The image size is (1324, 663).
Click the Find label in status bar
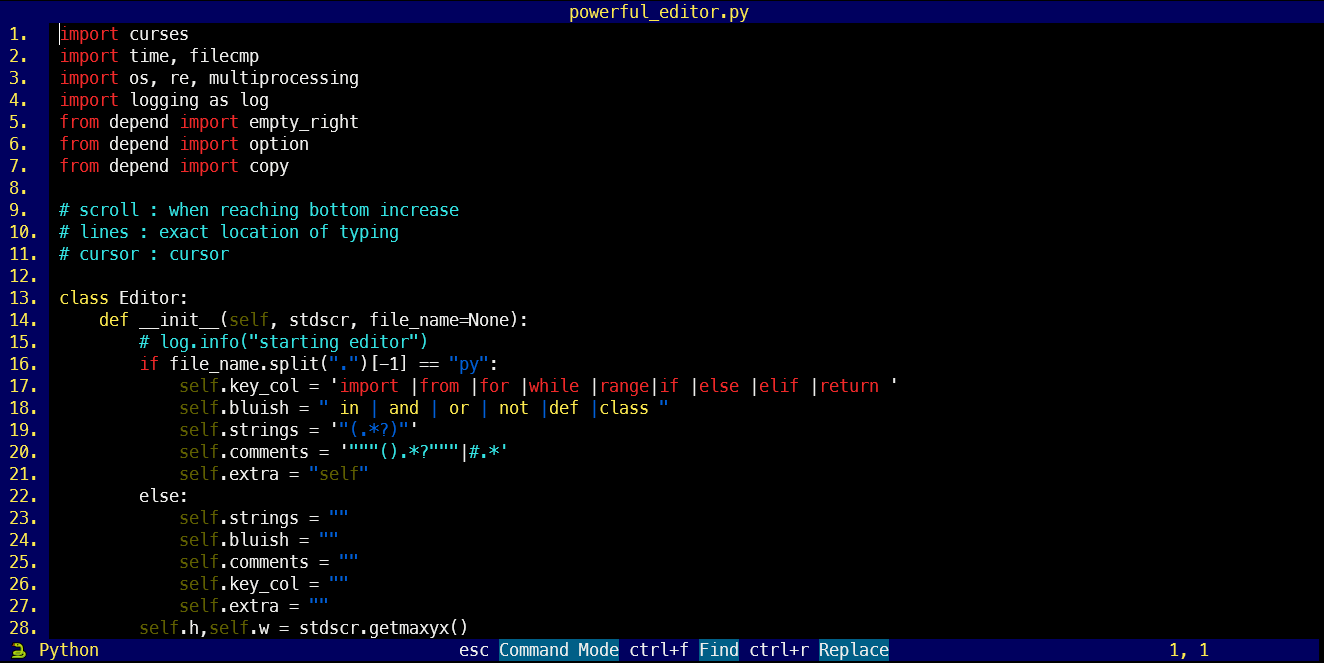(x=719, y=650)
